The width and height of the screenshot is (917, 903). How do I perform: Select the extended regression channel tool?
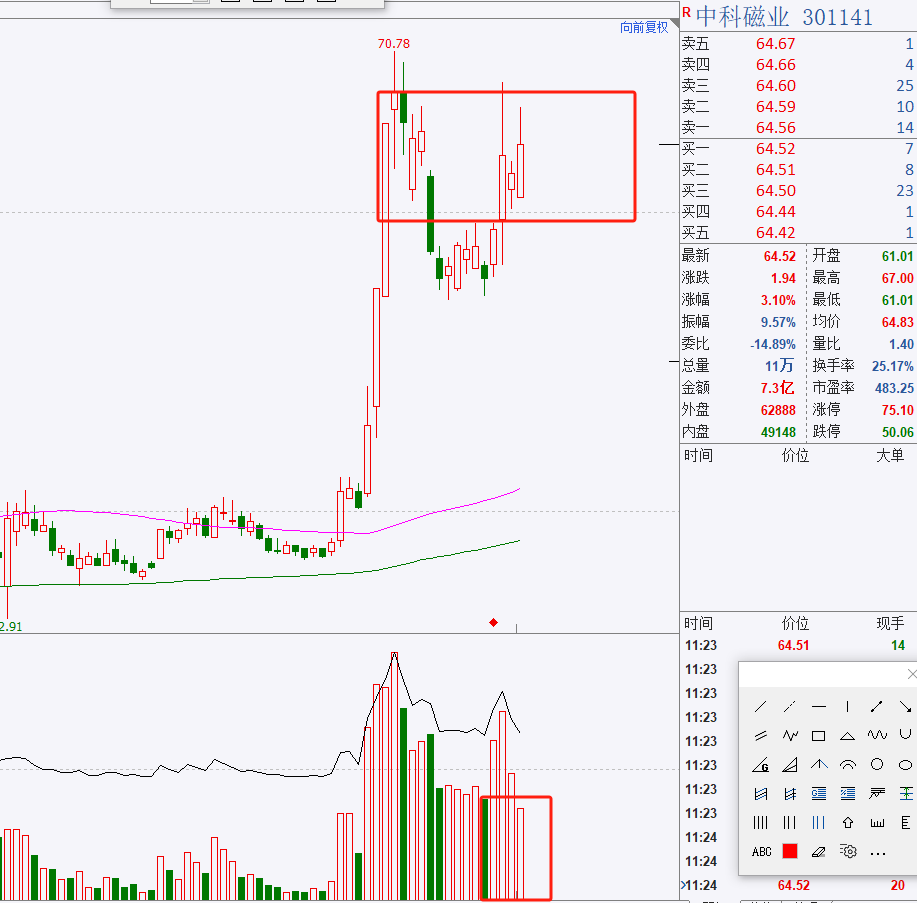coord(790,794)
